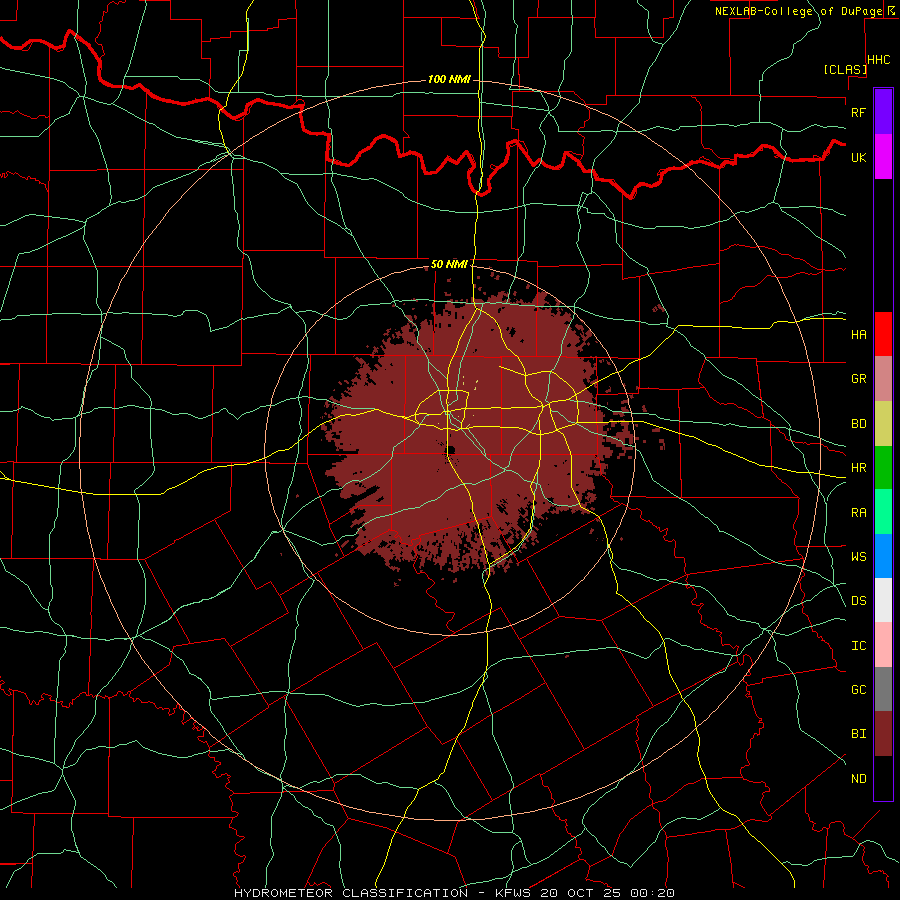Pick the white DS legend swatch
Screen dimensions: 900x900
point(883,600)
